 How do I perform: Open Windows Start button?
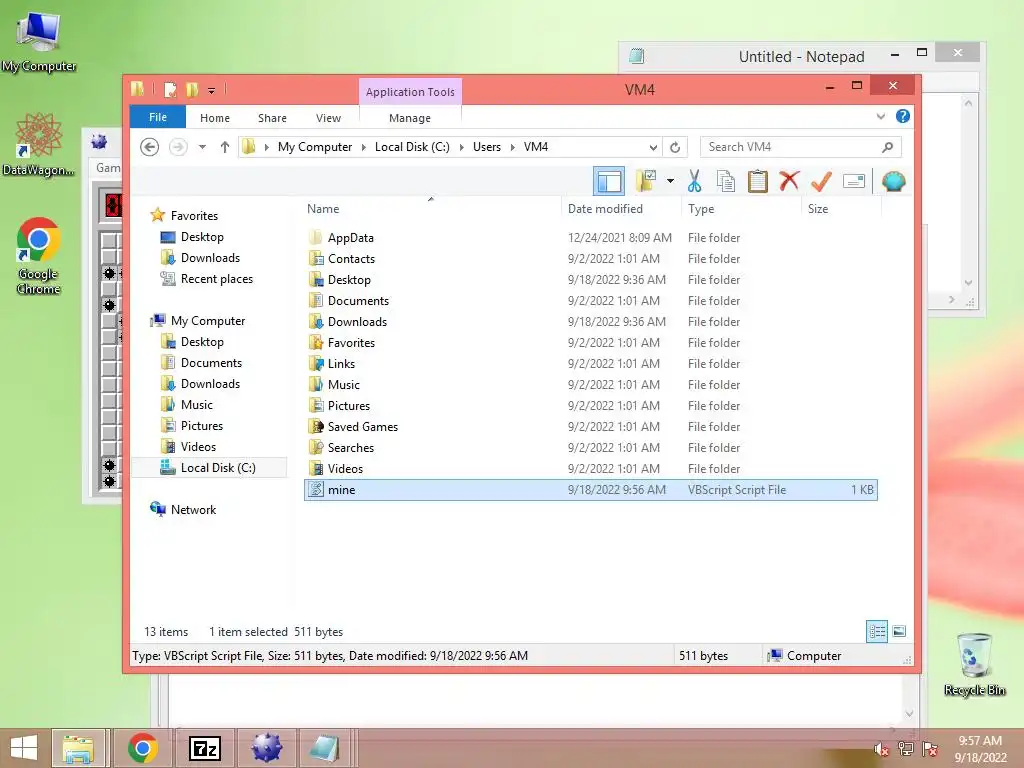tap(24, 748)
